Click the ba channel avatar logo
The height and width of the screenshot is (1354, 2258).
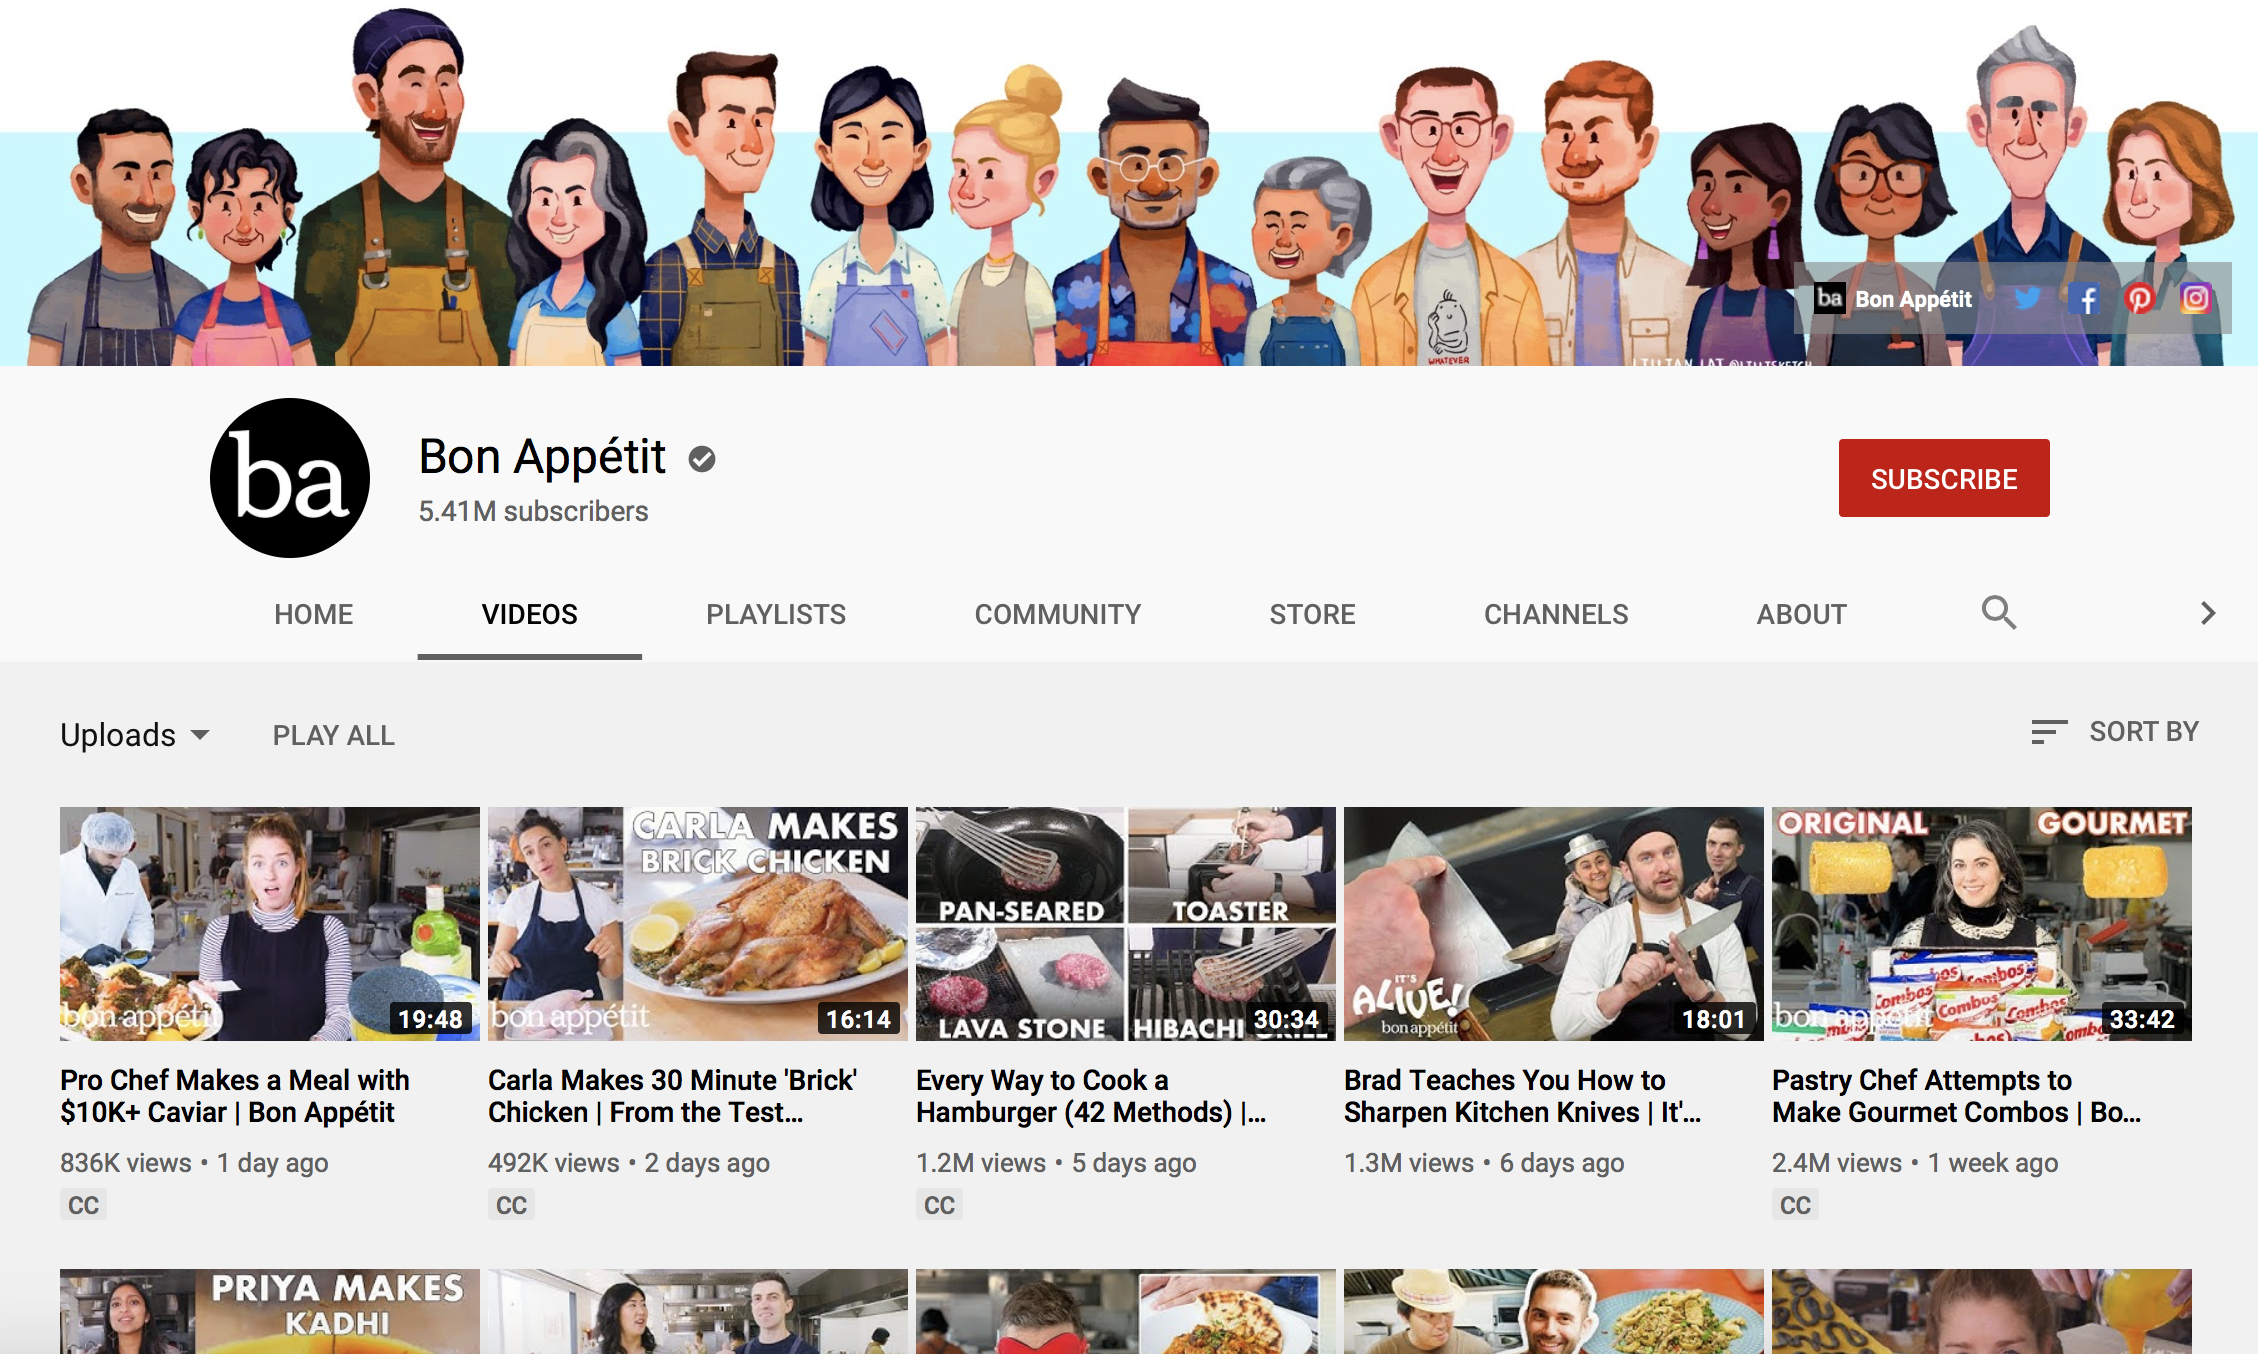290,478
